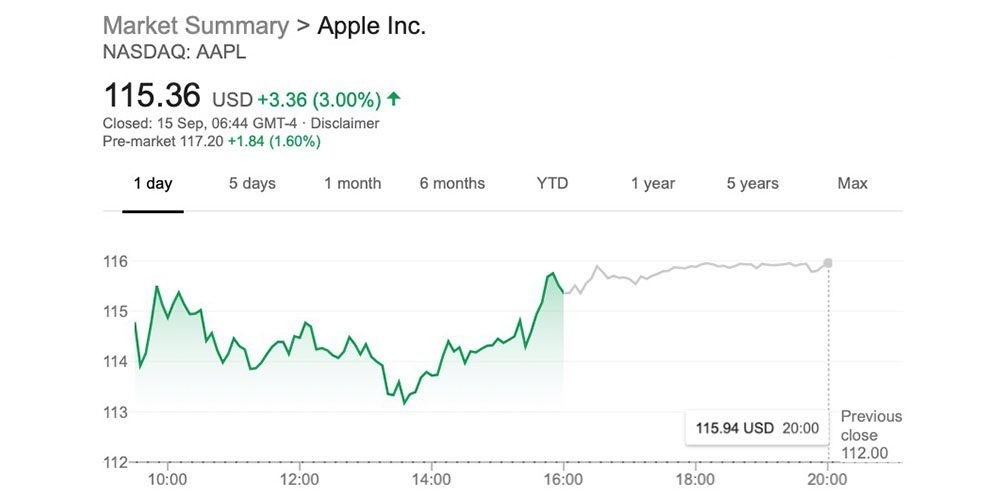The image size is (1000, 500).
Task: Click the Market Summary breadcrumb link
Action: pyautogui.click(x=195, y=26)
